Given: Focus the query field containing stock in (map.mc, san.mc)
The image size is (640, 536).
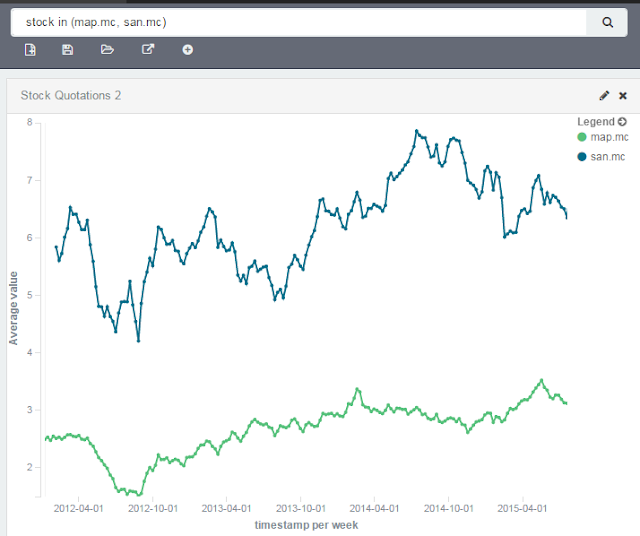Looking at the screenshot, I should coord(298,22).
